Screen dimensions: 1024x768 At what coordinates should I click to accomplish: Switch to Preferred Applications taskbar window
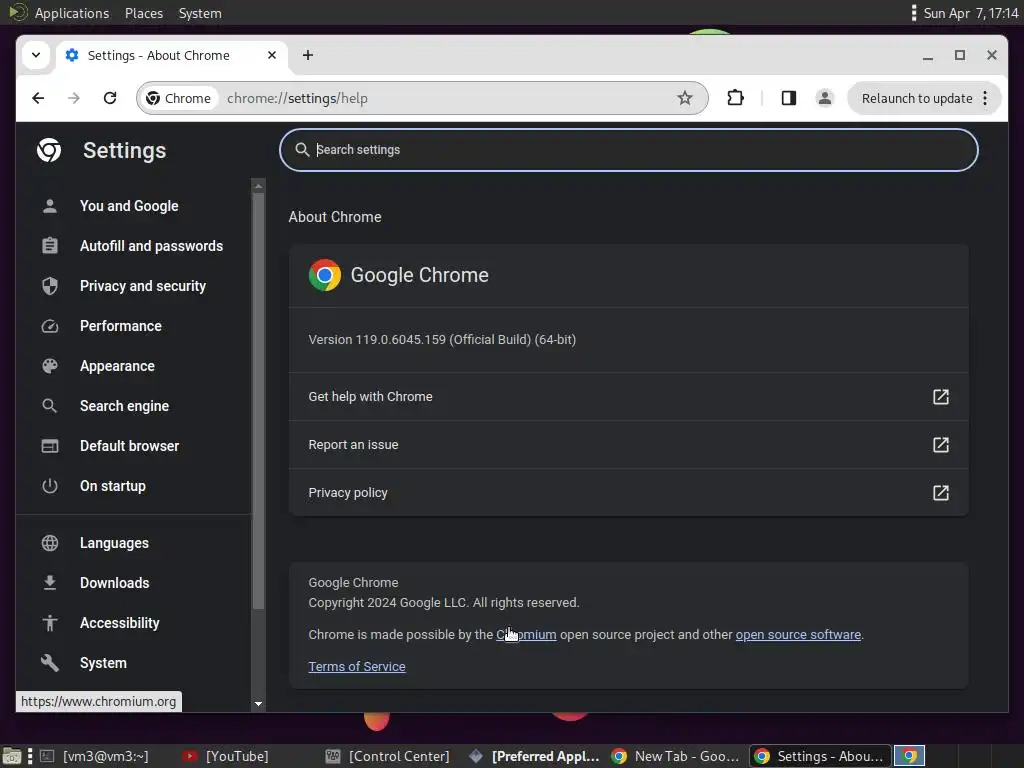pyautogui.click(x=534, y=756)
